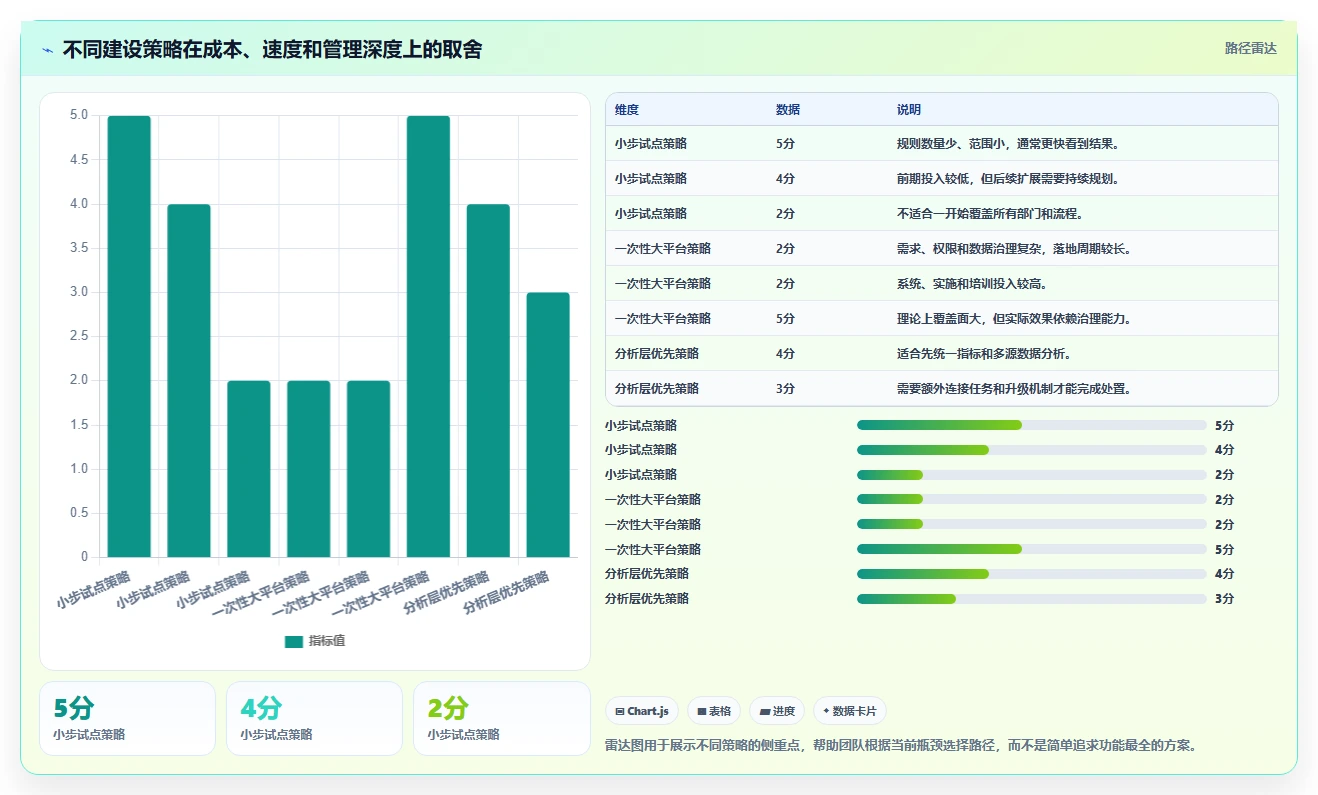This screenshot has height=795, width=1318.
Task: Open the summary card showing large 4分
Action: tap(314, 718)
